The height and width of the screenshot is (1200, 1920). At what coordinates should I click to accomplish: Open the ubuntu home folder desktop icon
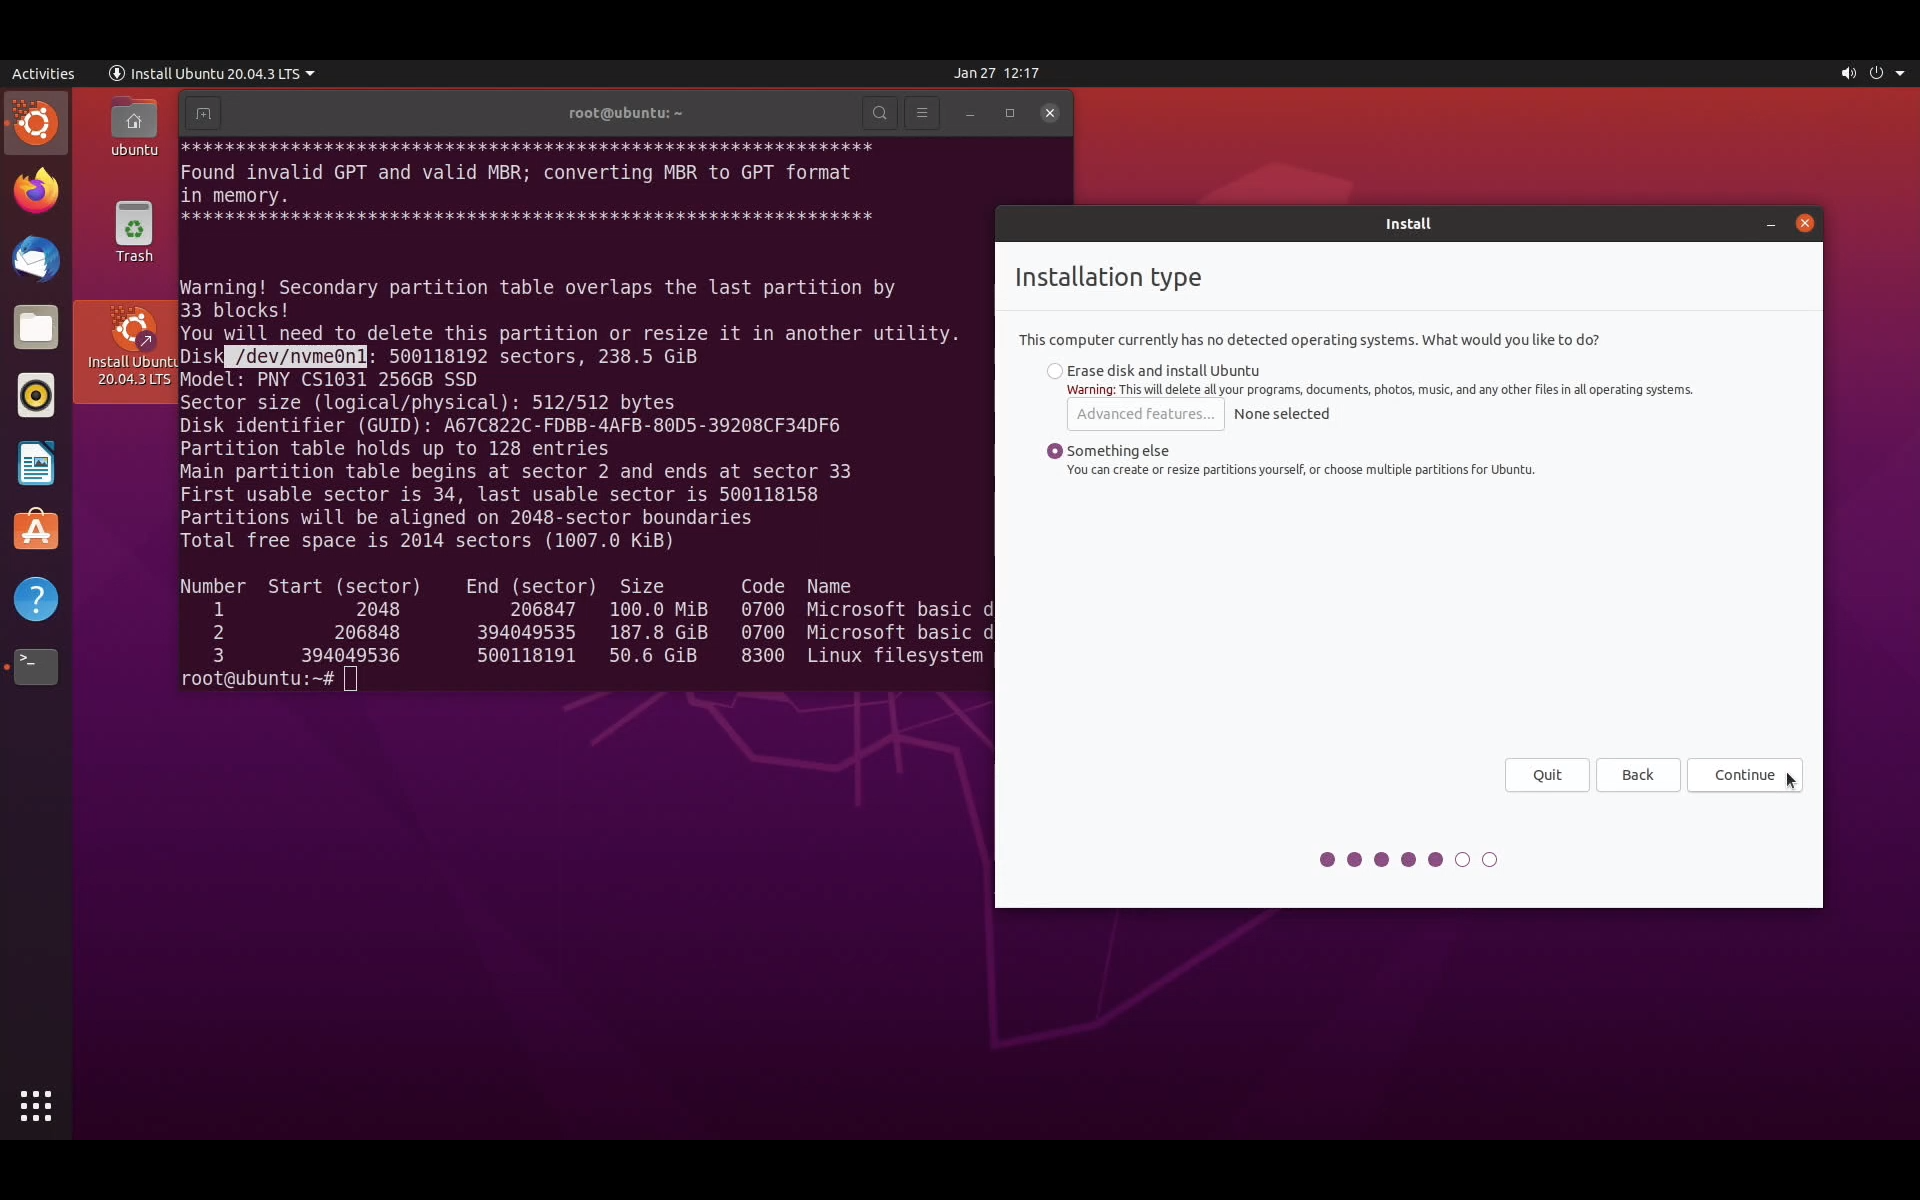click(x=134, y=128)
